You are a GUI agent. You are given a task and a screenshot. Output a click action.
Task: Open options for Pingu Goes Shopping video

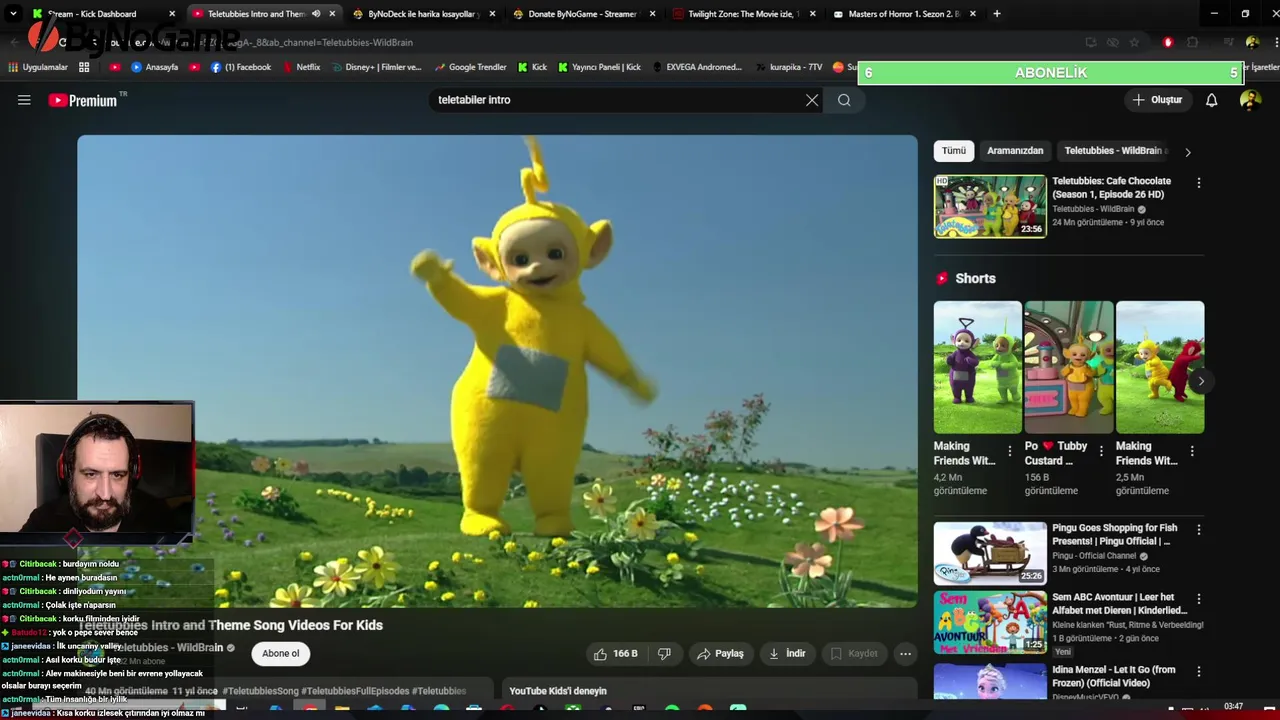[1198, 530]
